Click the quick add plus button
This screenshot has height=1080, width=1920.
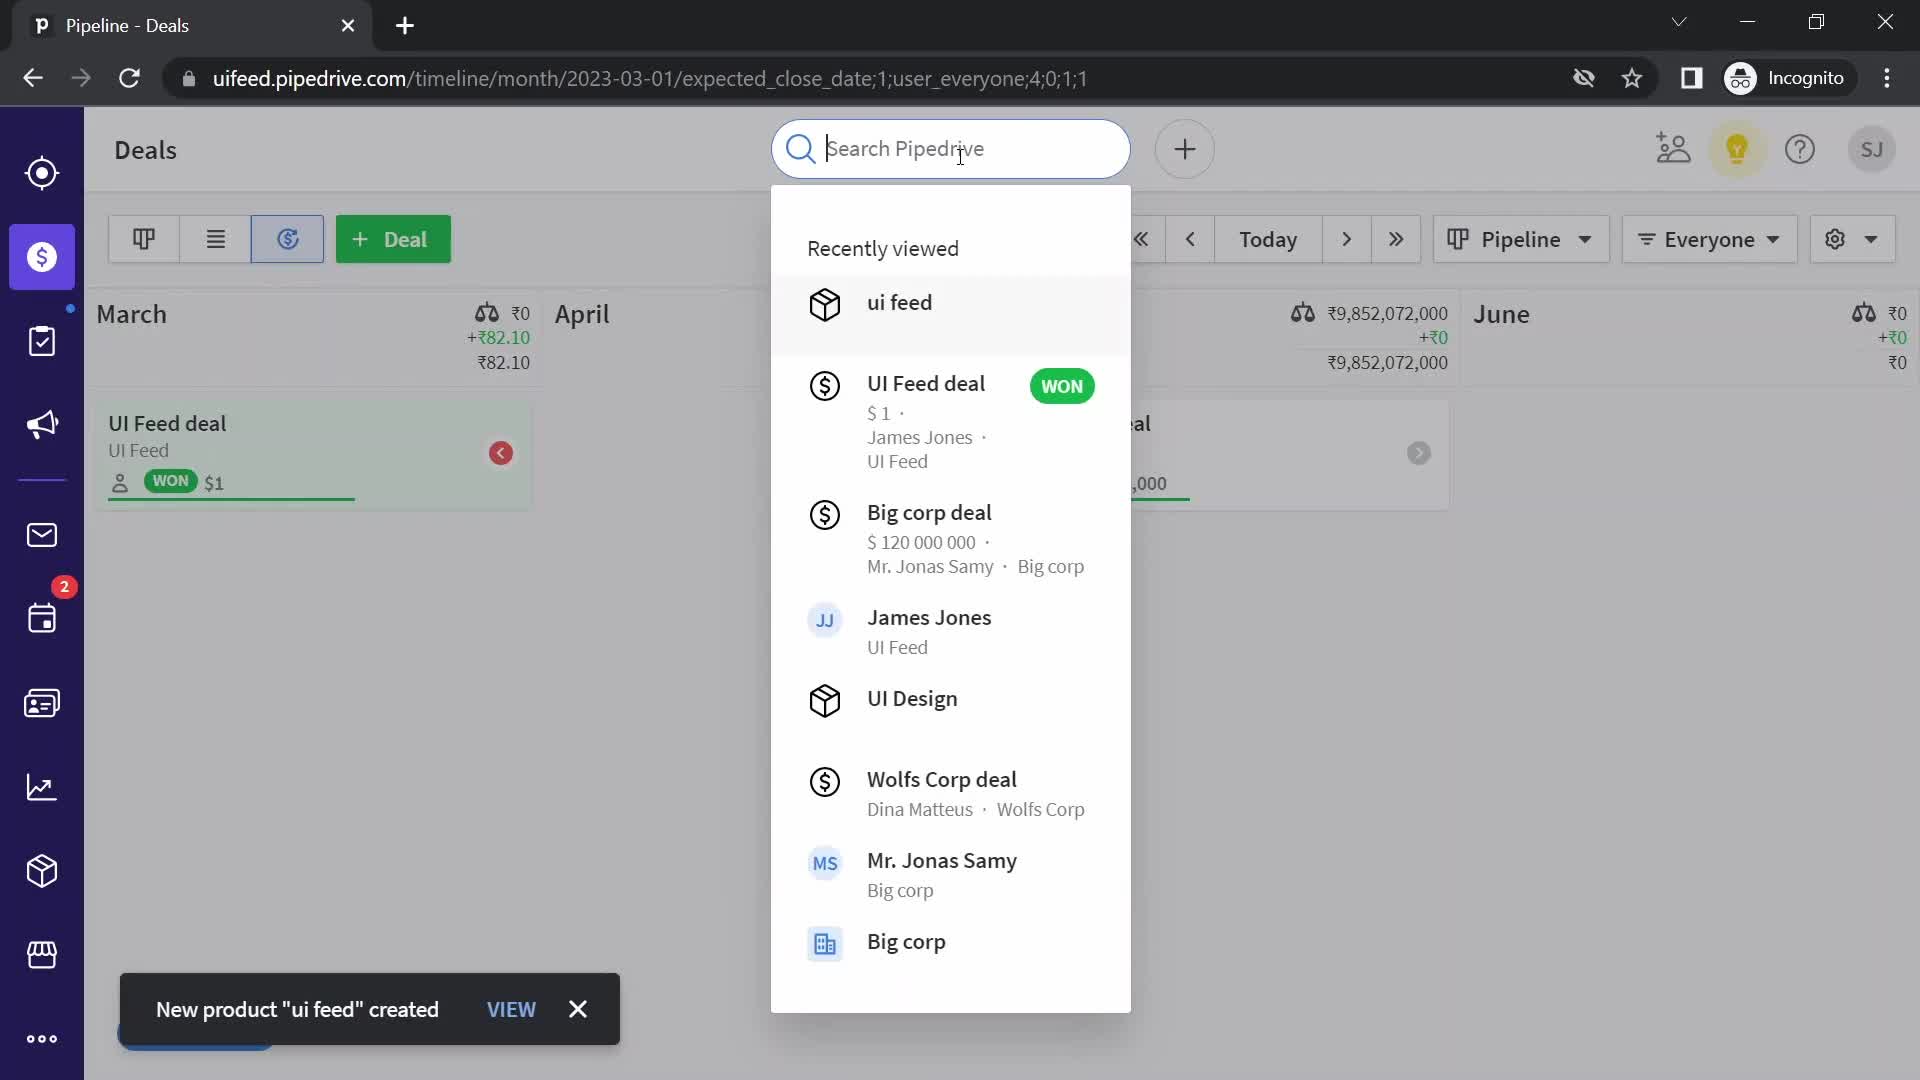tap(1185, 149)
